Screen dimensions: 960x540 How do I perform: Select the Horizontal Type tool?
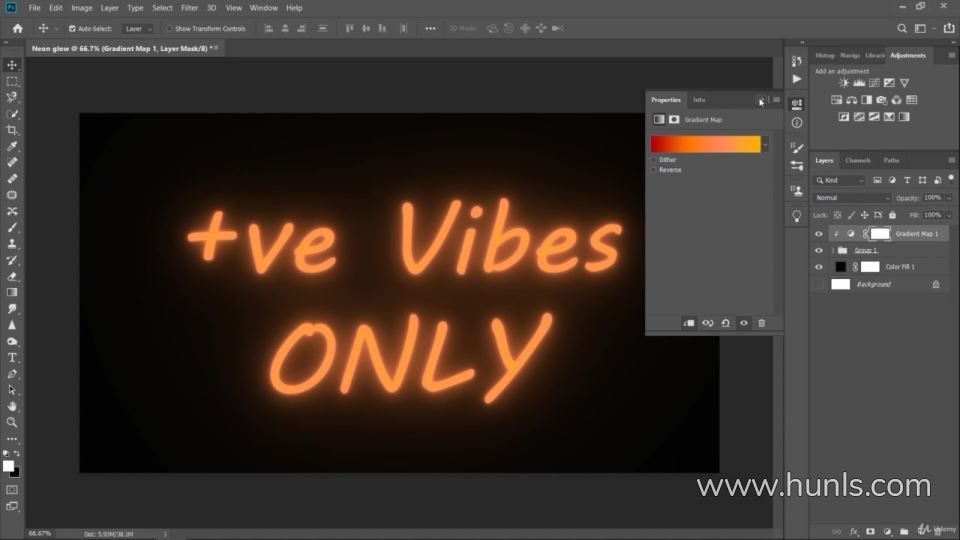coord(12,357)
